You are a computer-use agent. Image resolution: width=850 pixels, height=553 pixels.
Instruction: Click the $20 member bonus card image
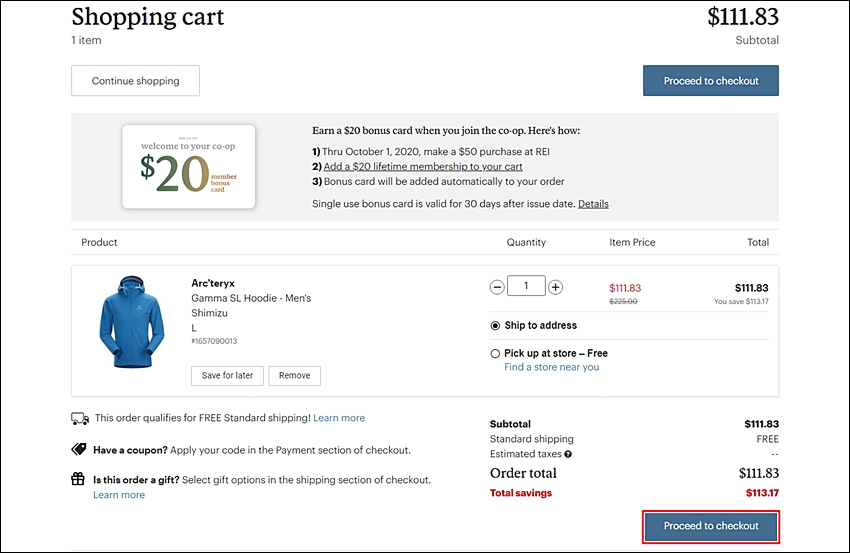pyautogui.click(x=189, y=167)
